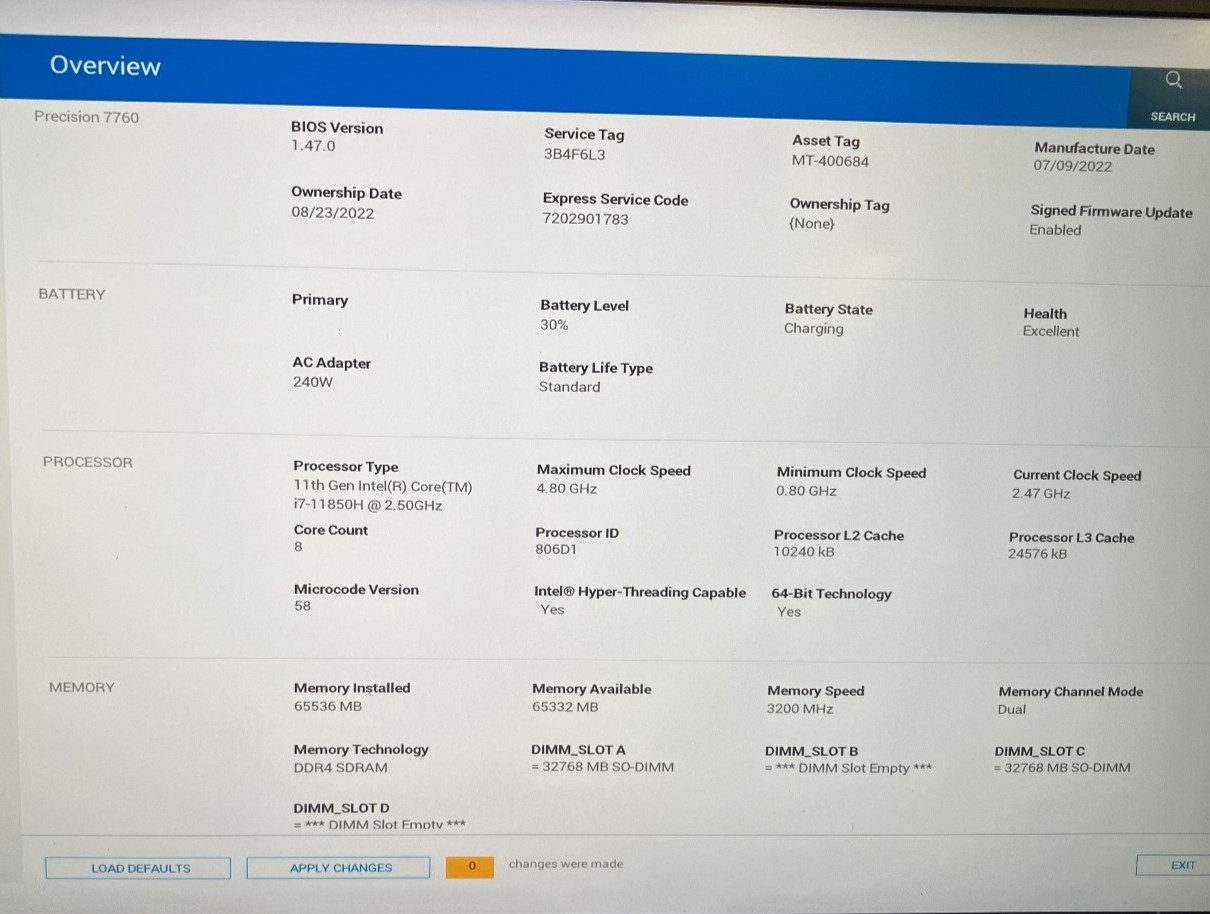Click DIMM_SLOT A 32768 MB value
The image size is (1210, 914).
tap(602, 768)
